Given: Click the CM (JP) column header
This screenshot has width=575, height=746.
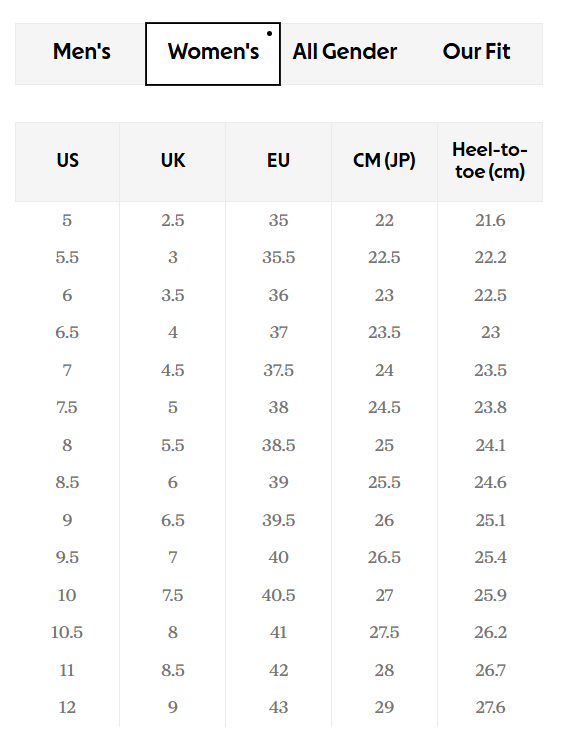Looking at the screenshot, I should (x=384, y=162).
